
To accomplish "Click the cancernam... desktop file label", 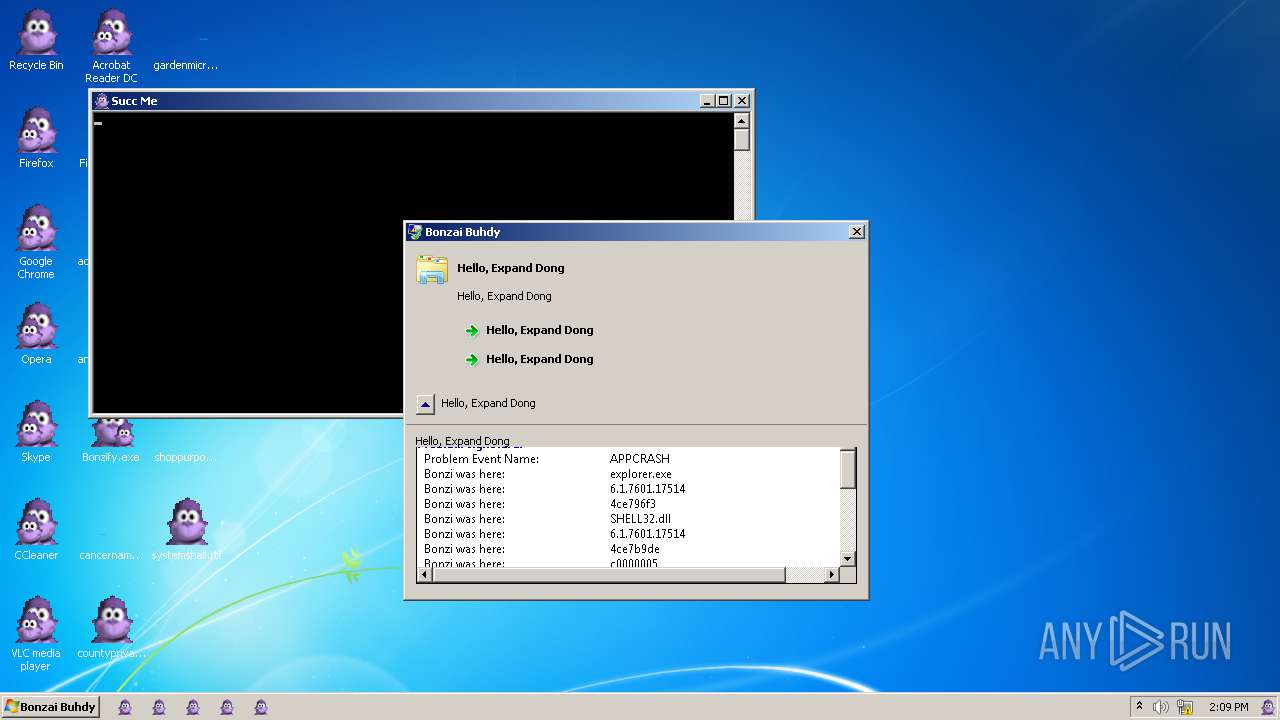I will (x=111, y=555).
